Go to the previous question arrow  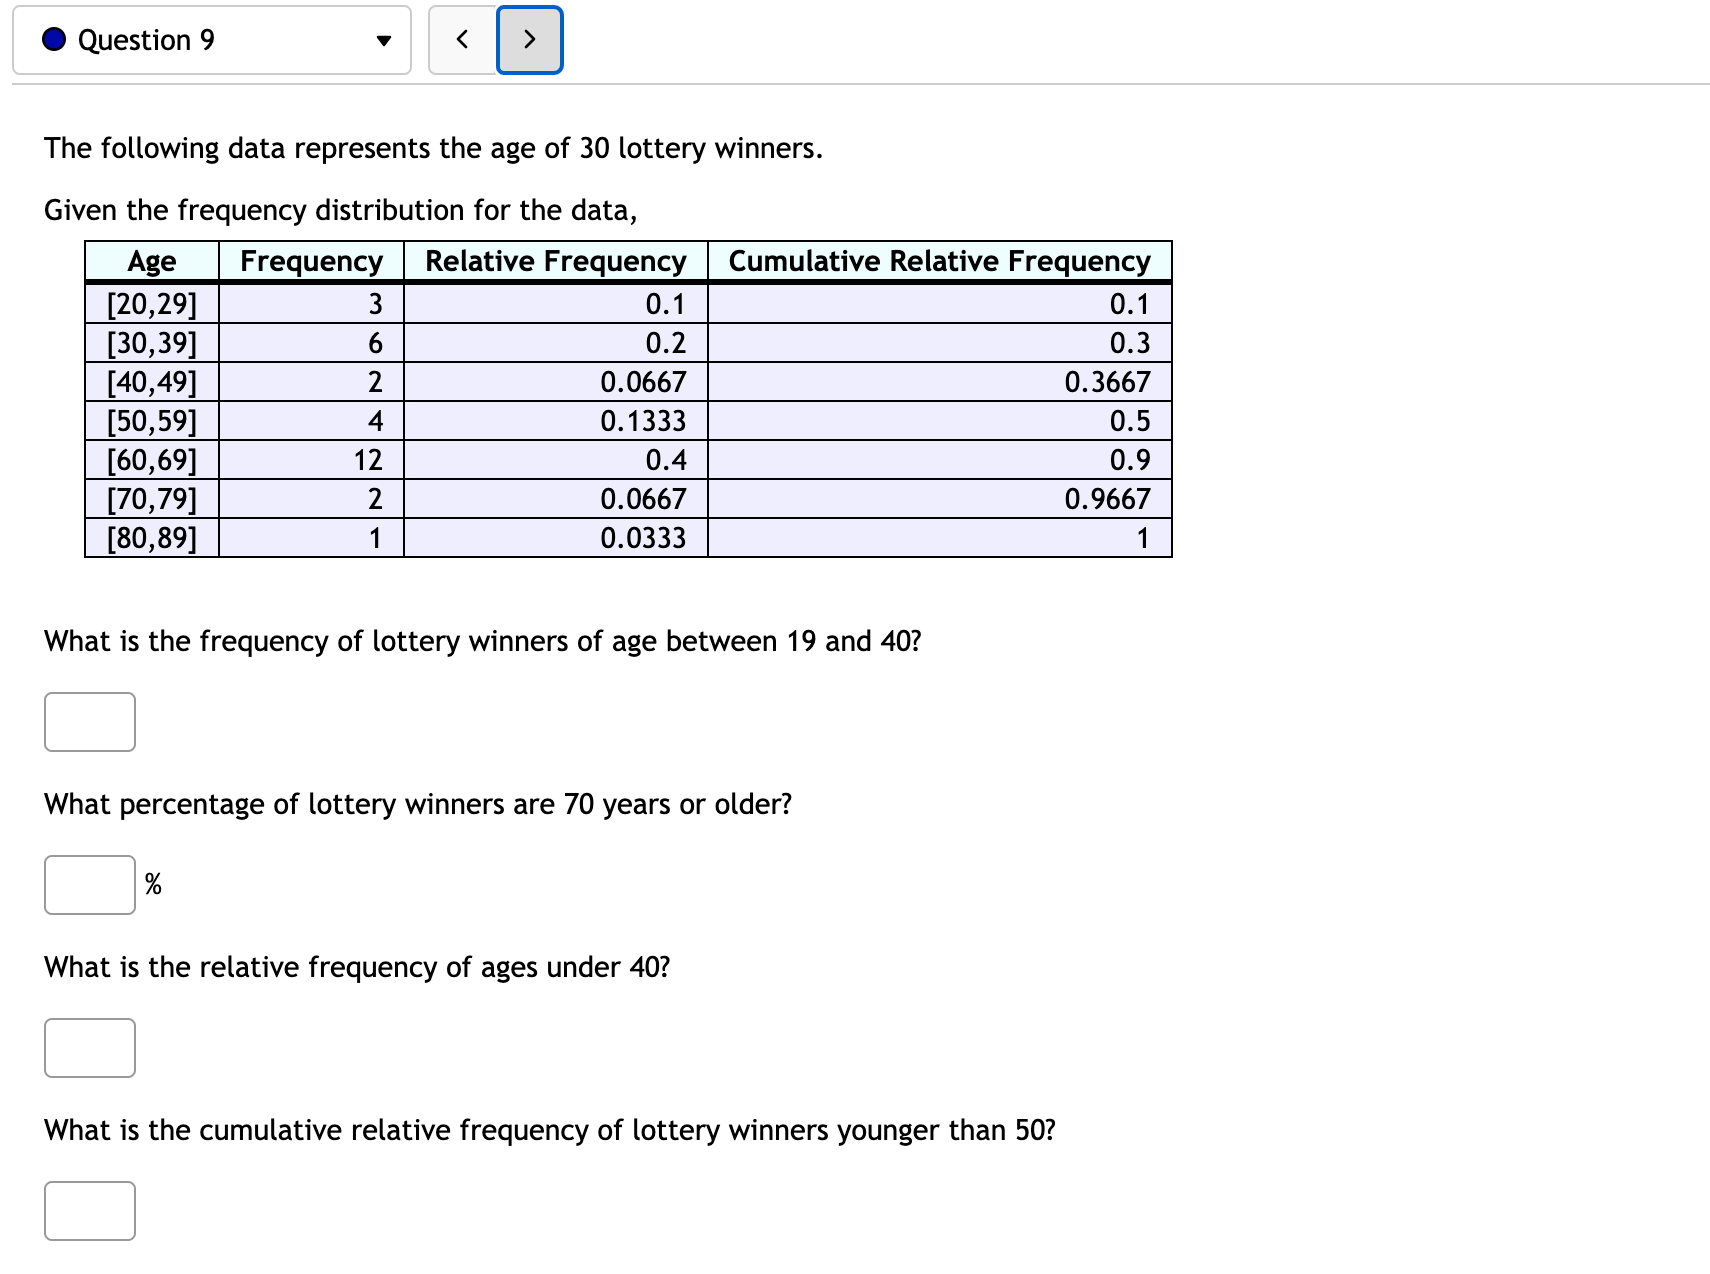coord(462,40)
